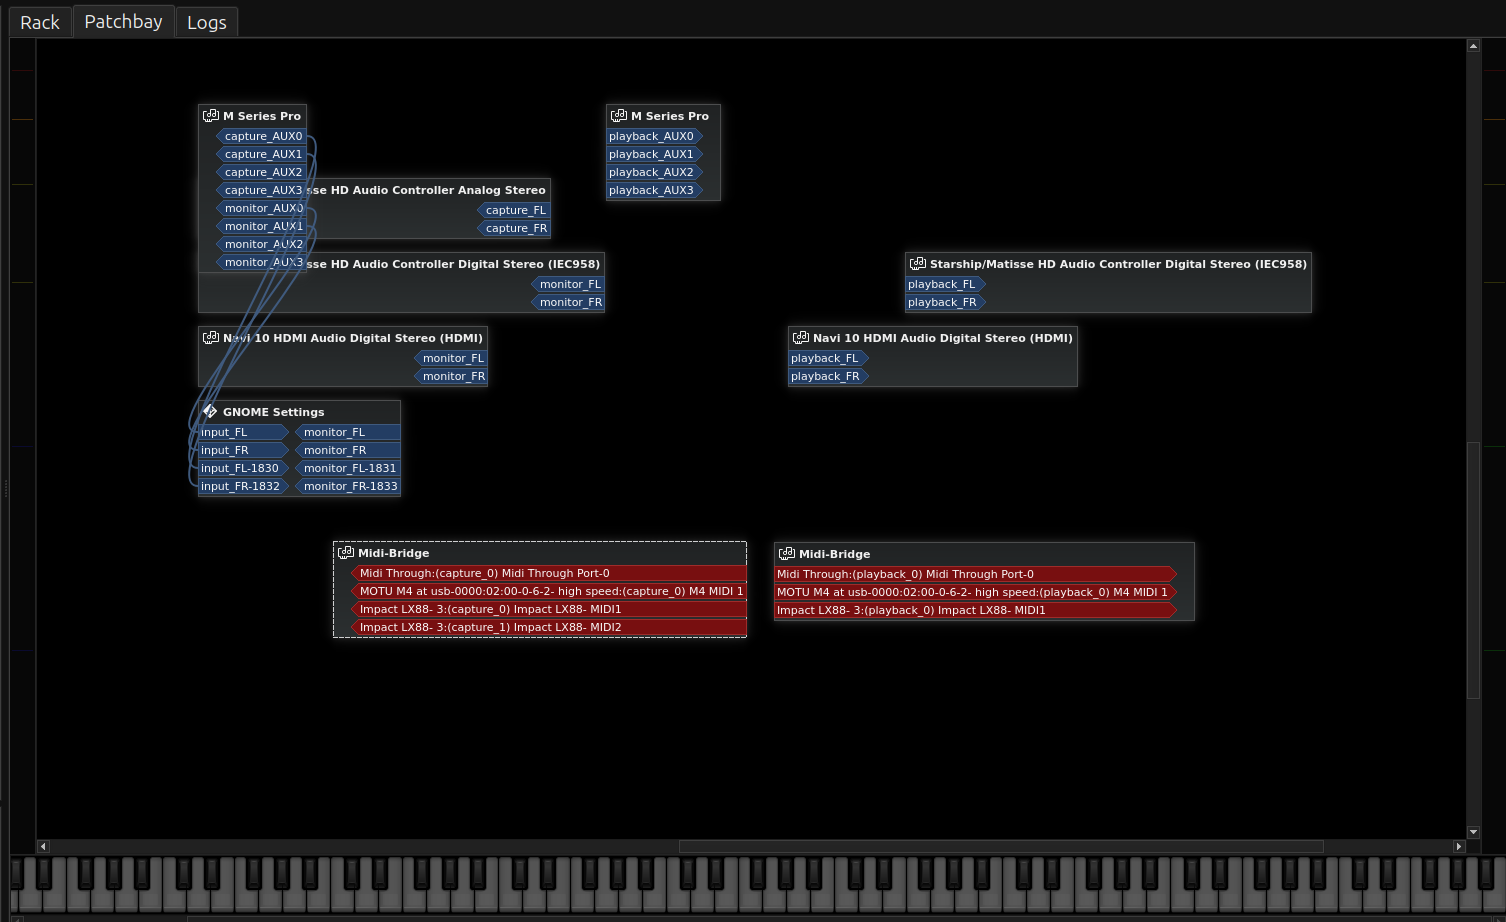Click the horizontal scrollbar thumb
This screenshot has width=1506, height=922.
coord(1001,846)
